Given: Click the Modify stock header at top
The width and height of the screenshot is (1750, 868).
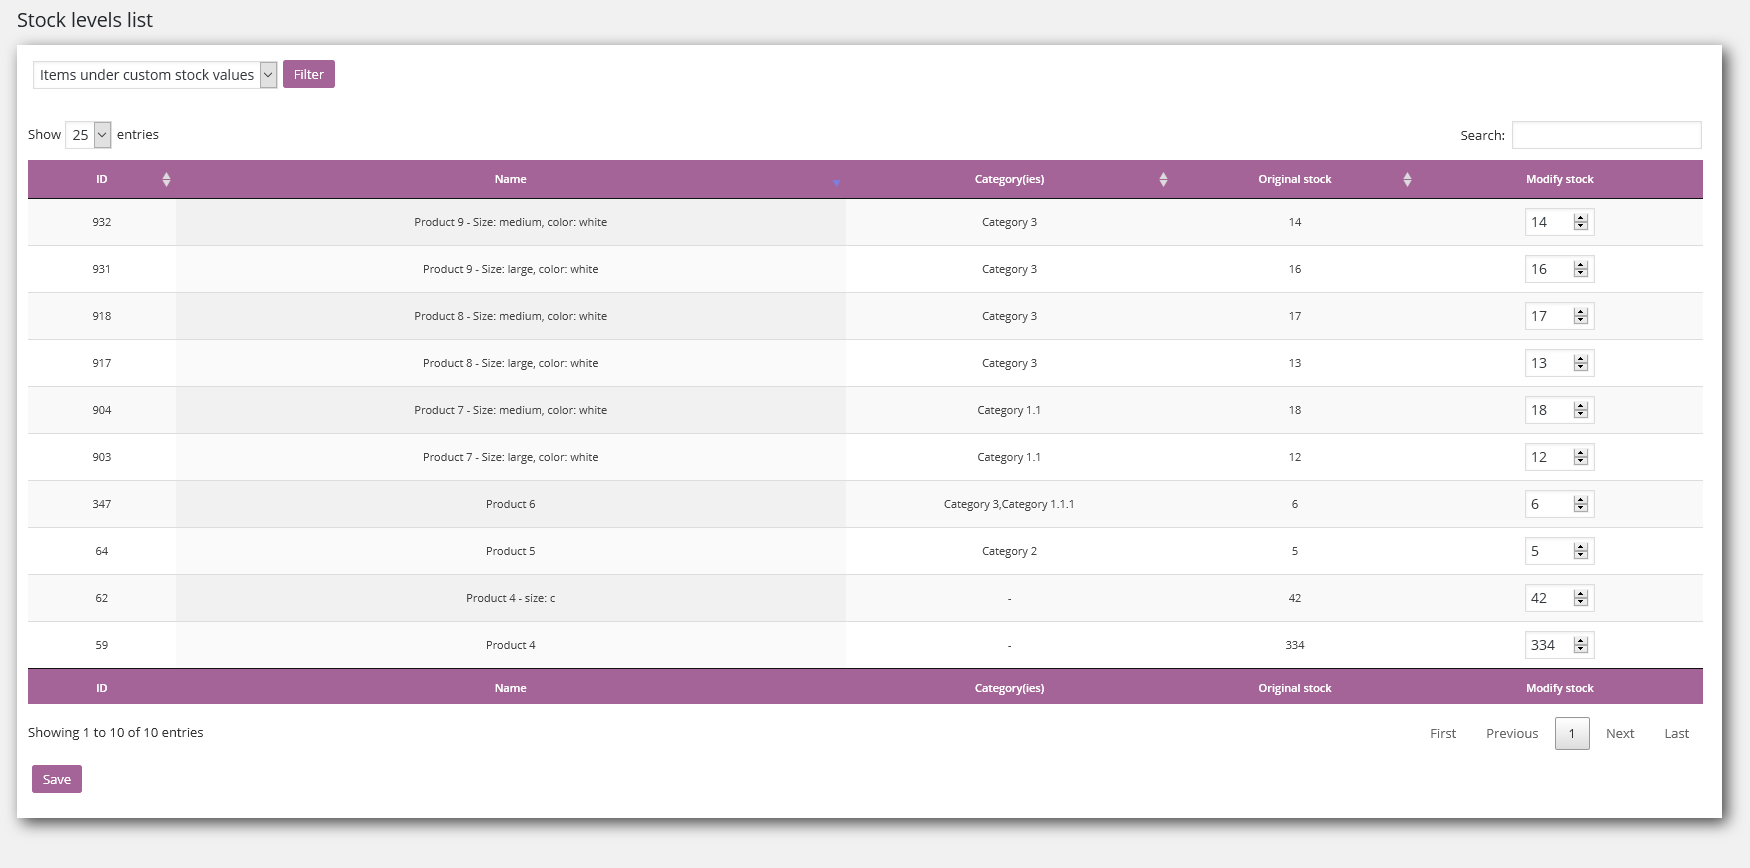Looking at the screenshot, I should 1560,179.
